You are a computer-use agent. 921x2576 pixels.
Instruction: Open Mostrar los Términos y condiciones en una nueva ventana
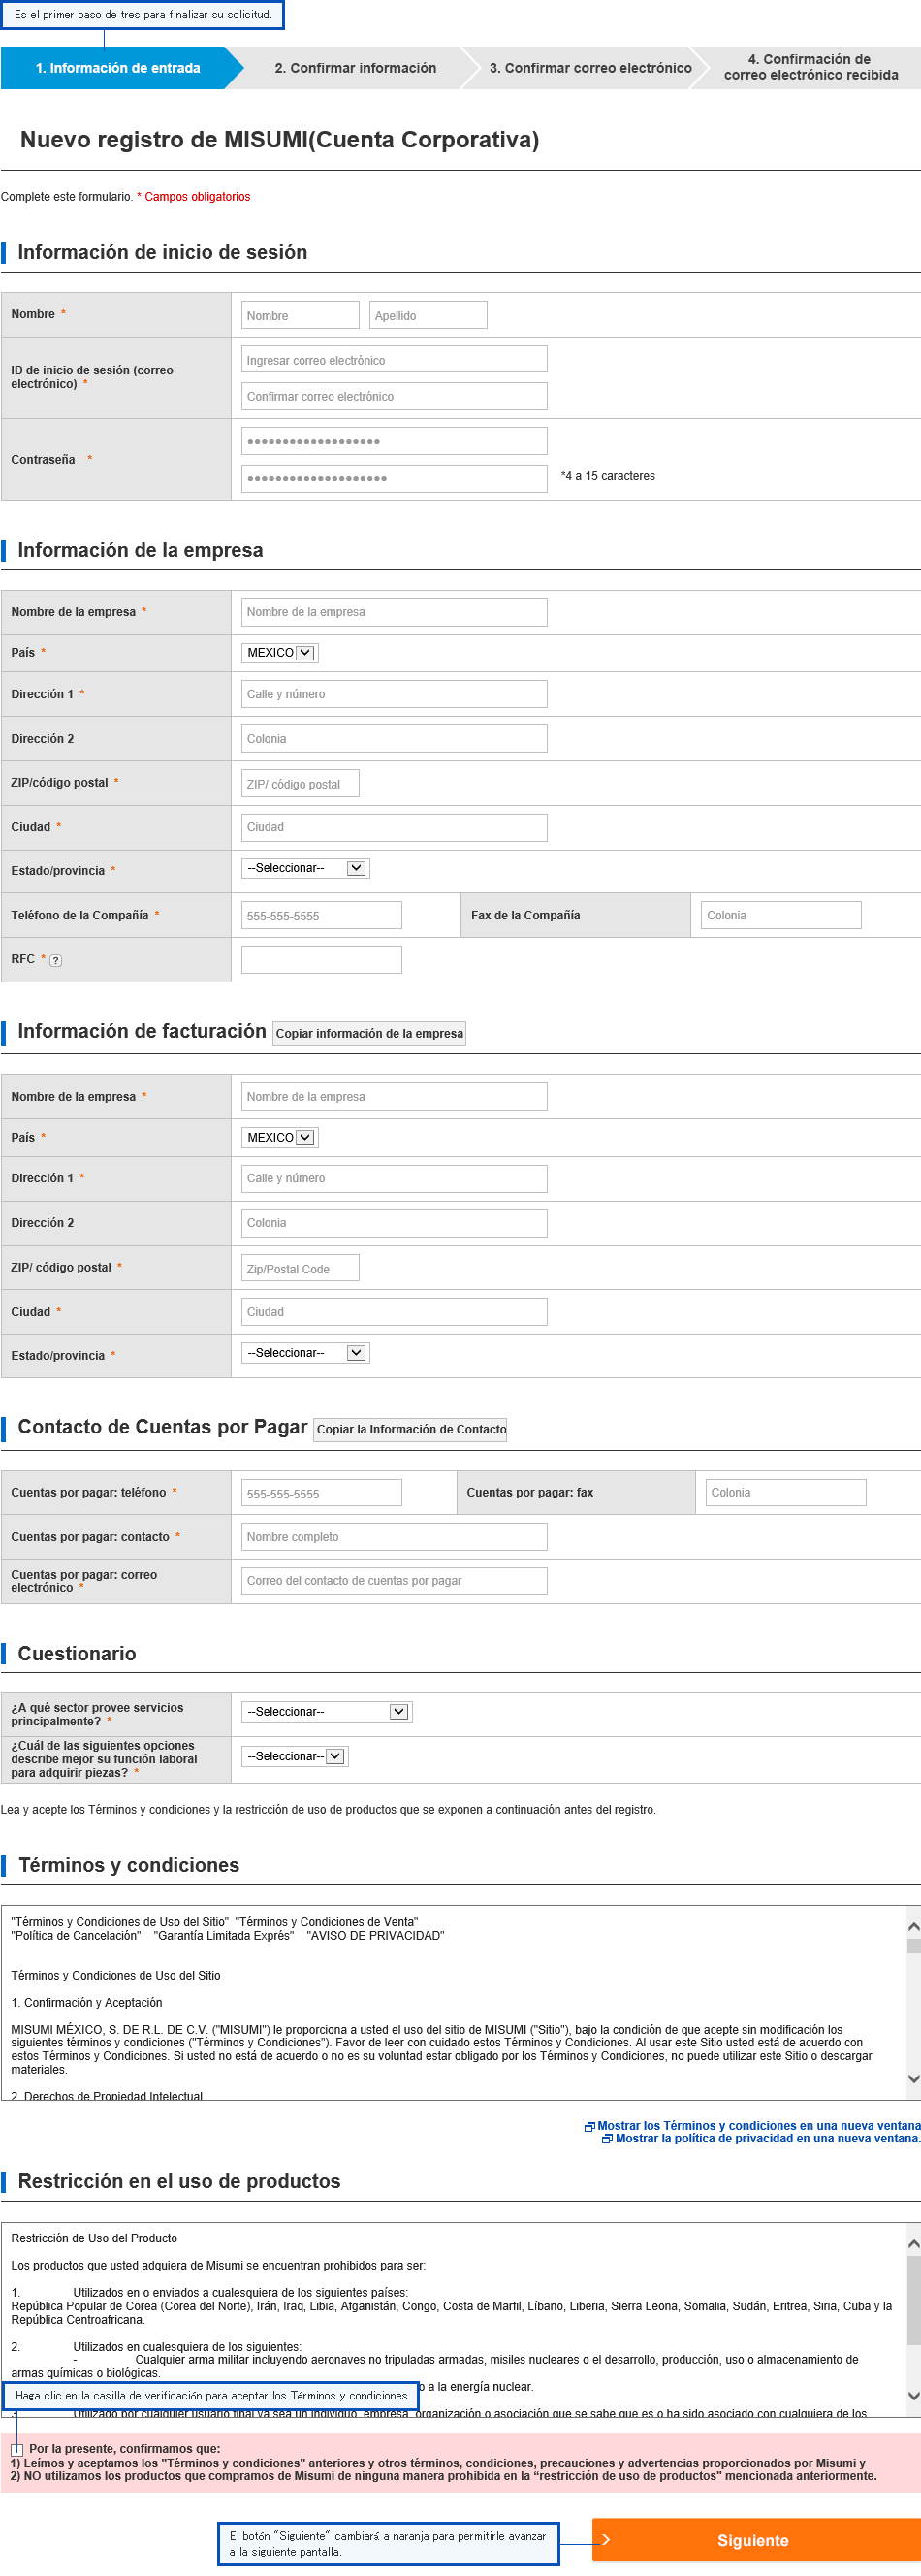pyautogui.click(x=759, y=2126)
